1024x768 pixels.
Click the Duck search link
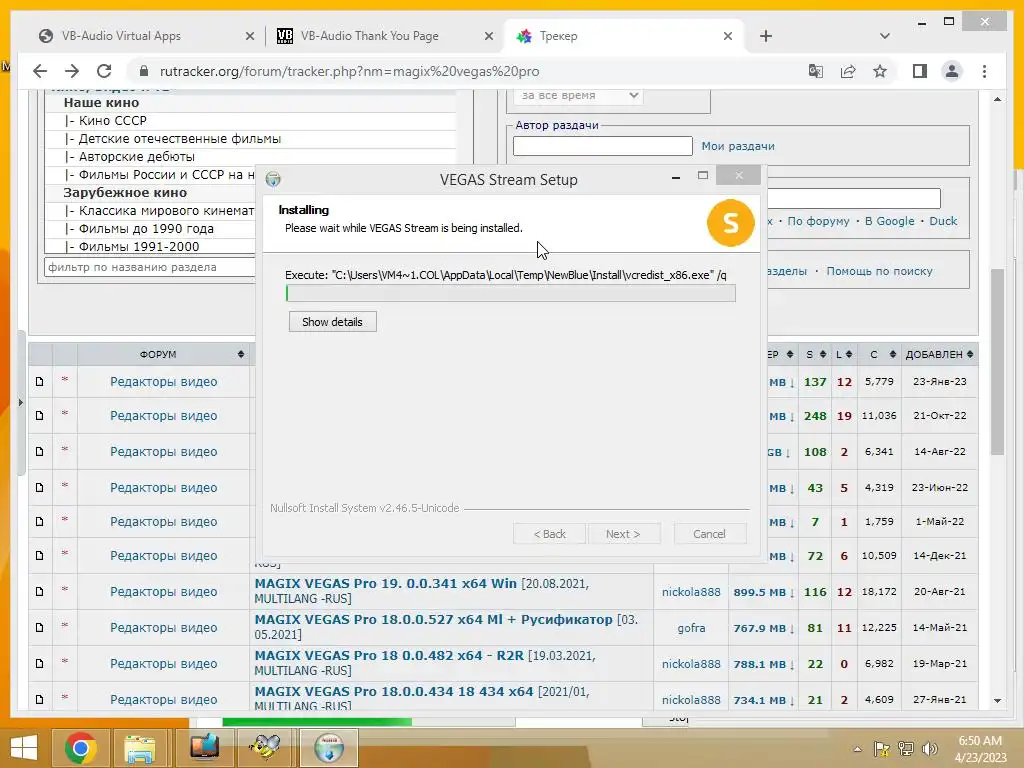943,221
